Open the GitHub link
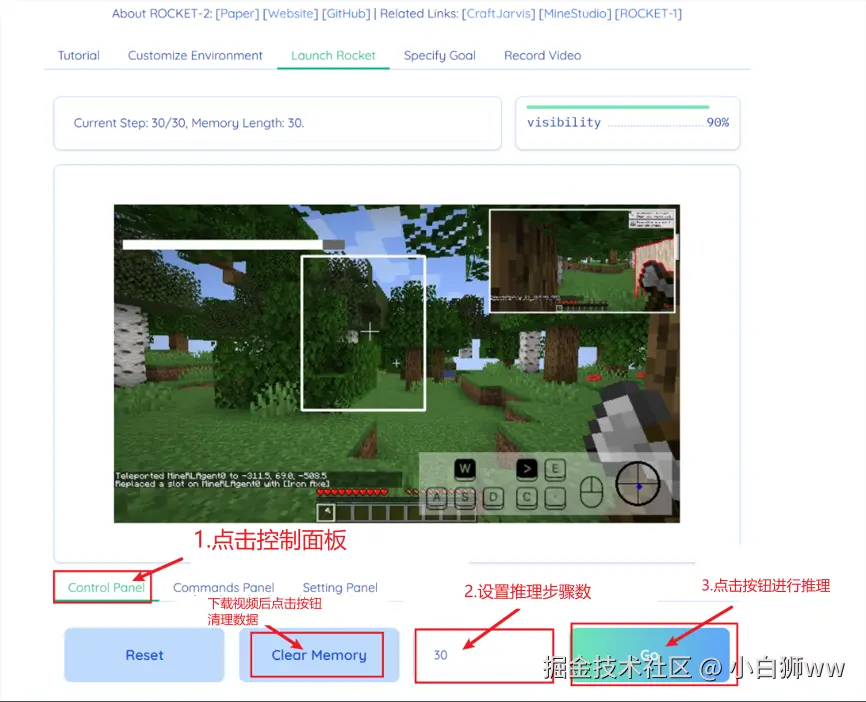This screenshot has height=702, width=866. coord(346,14)
